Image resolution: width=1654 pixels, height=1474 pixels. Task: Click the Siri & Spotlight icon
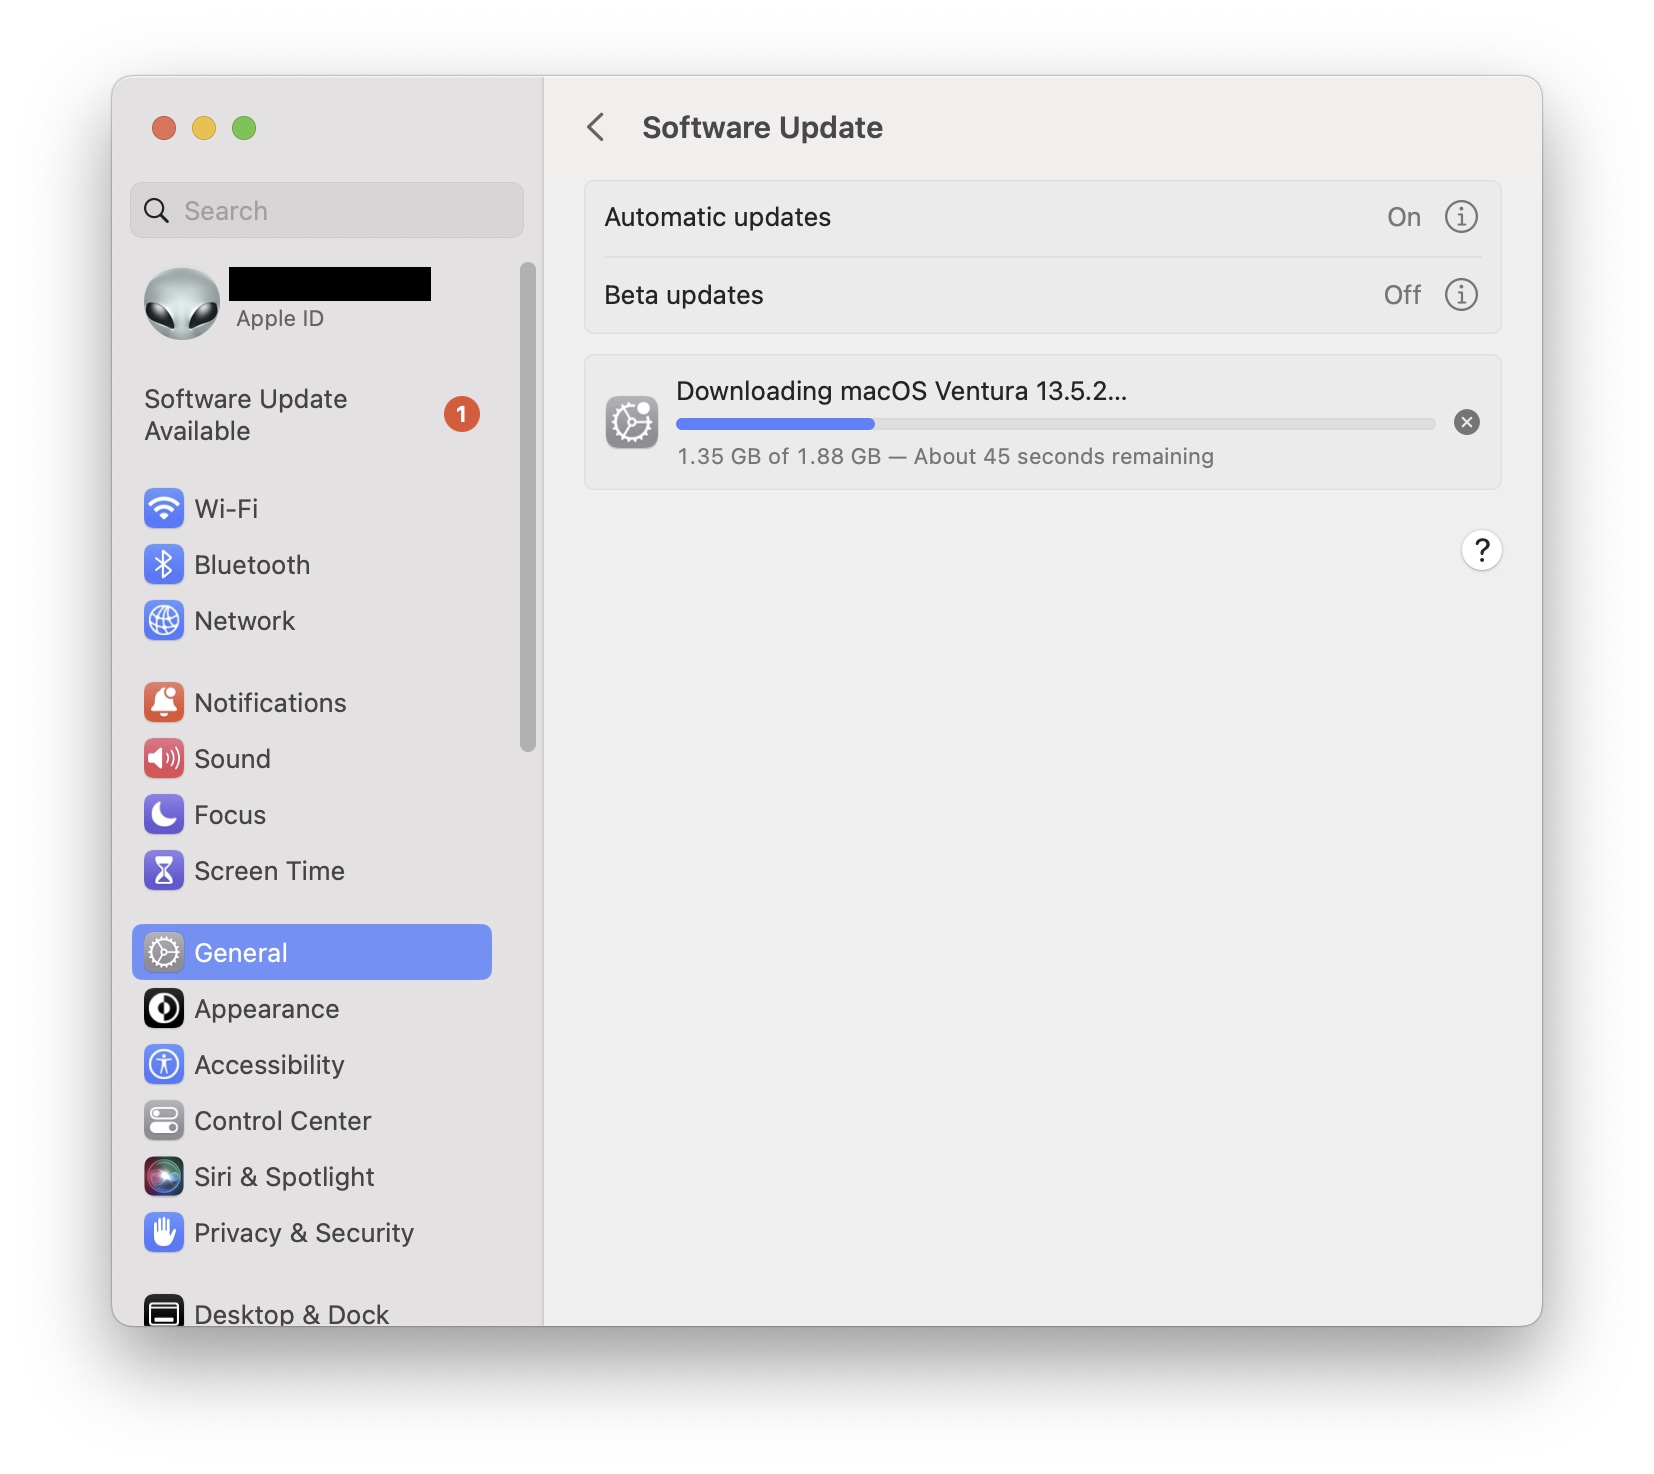tap(164, 1176)
